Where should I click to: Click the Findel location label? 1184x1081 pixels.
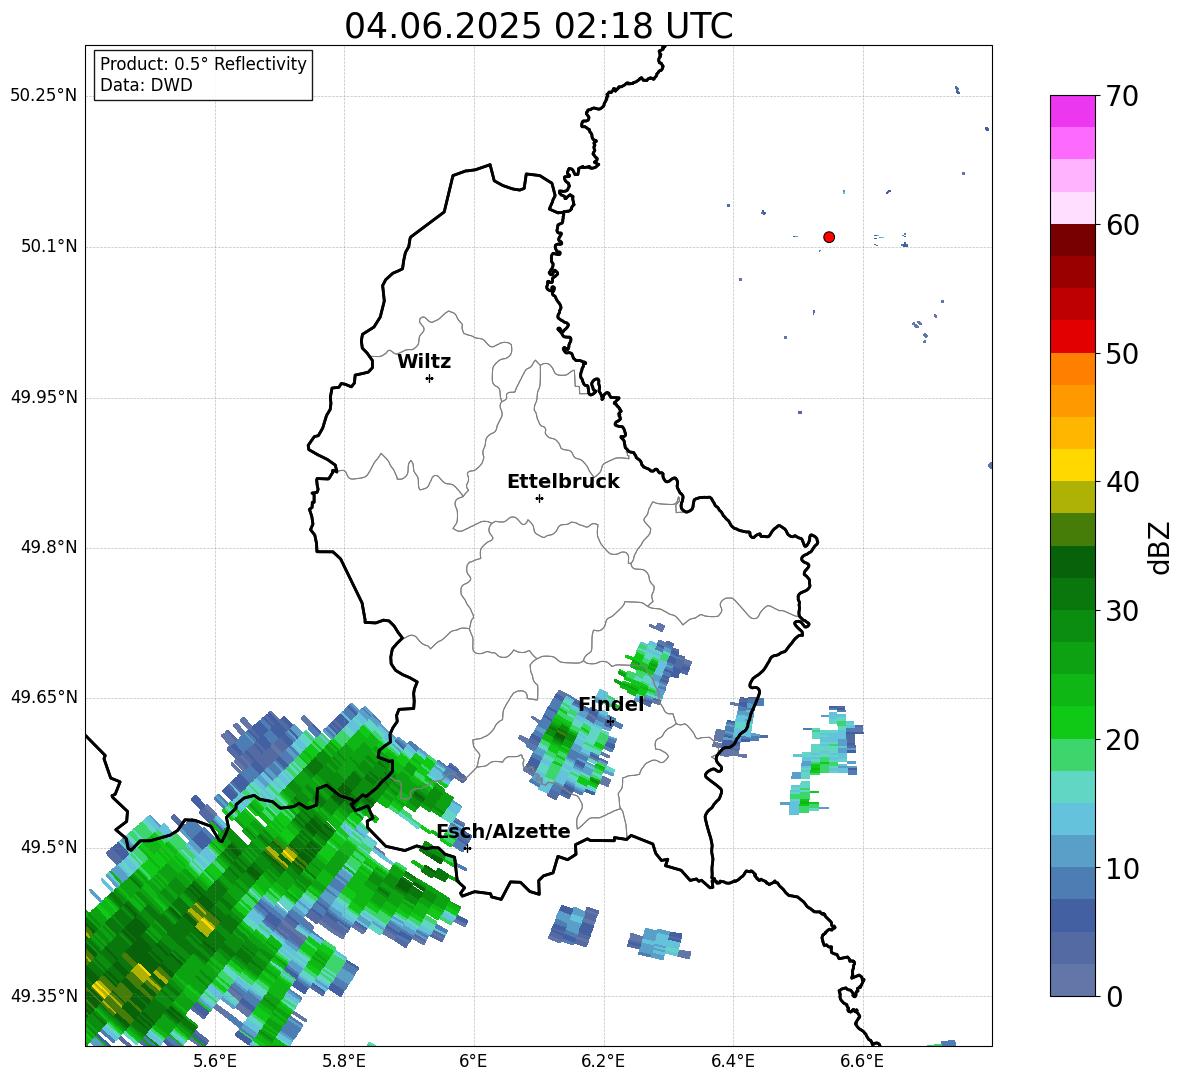pos(611,704)
